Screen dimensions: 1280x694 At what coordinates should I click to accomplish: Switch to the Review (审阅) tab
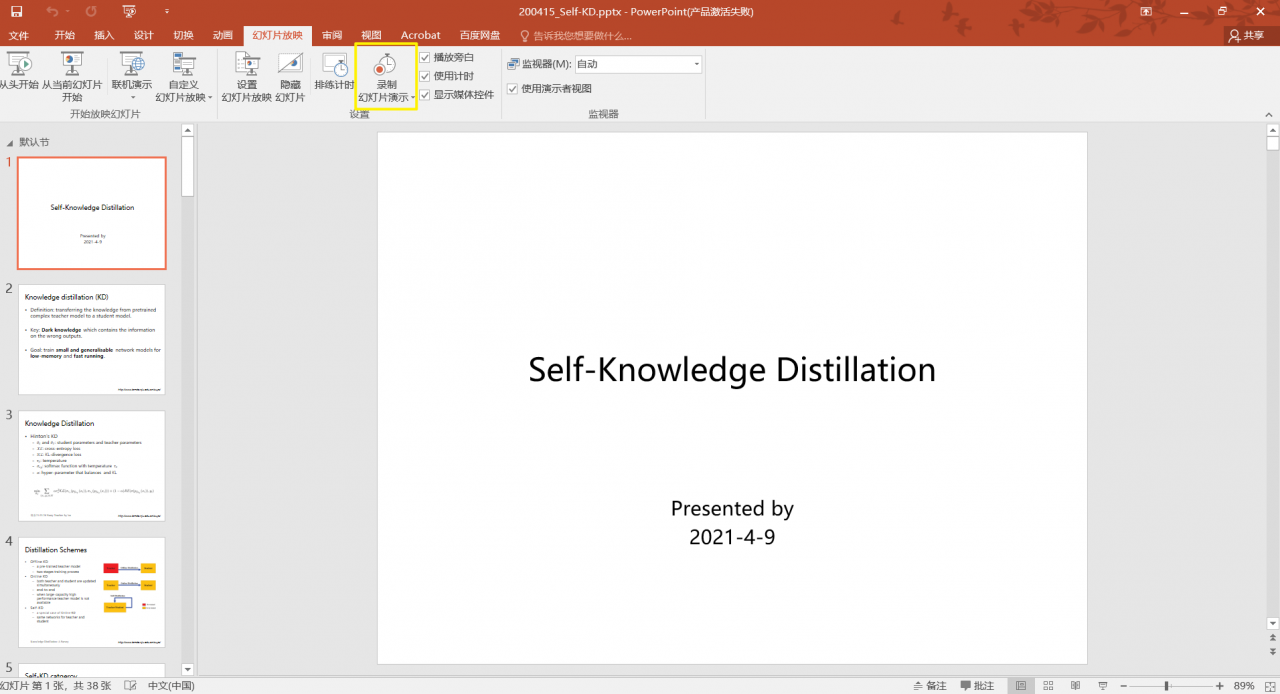pos(332,35)
